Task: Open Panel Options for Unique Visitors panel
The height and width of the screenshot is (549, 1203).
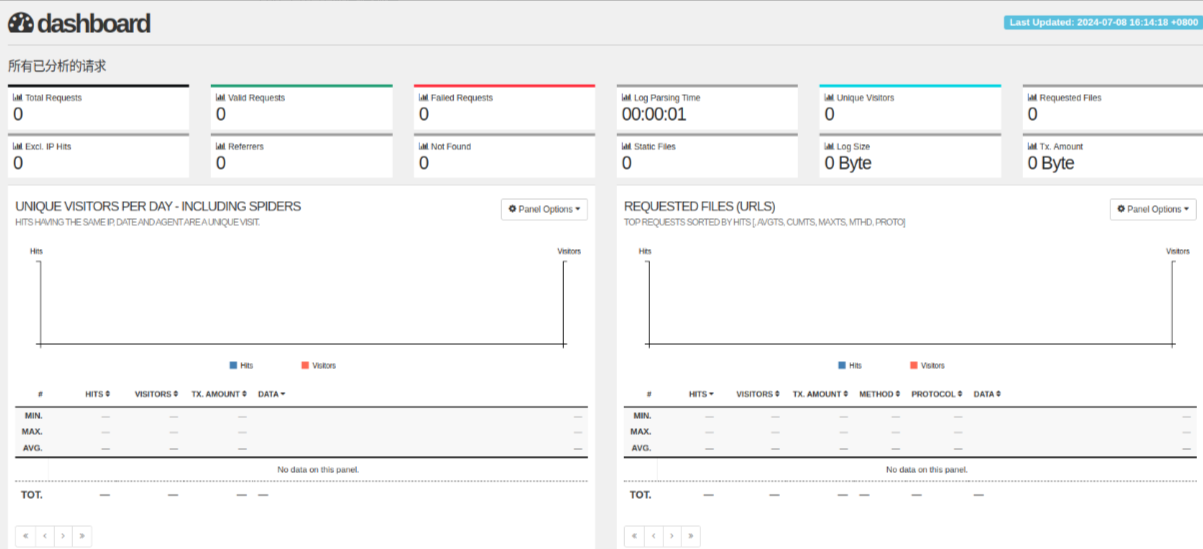Action: (544, 209)
